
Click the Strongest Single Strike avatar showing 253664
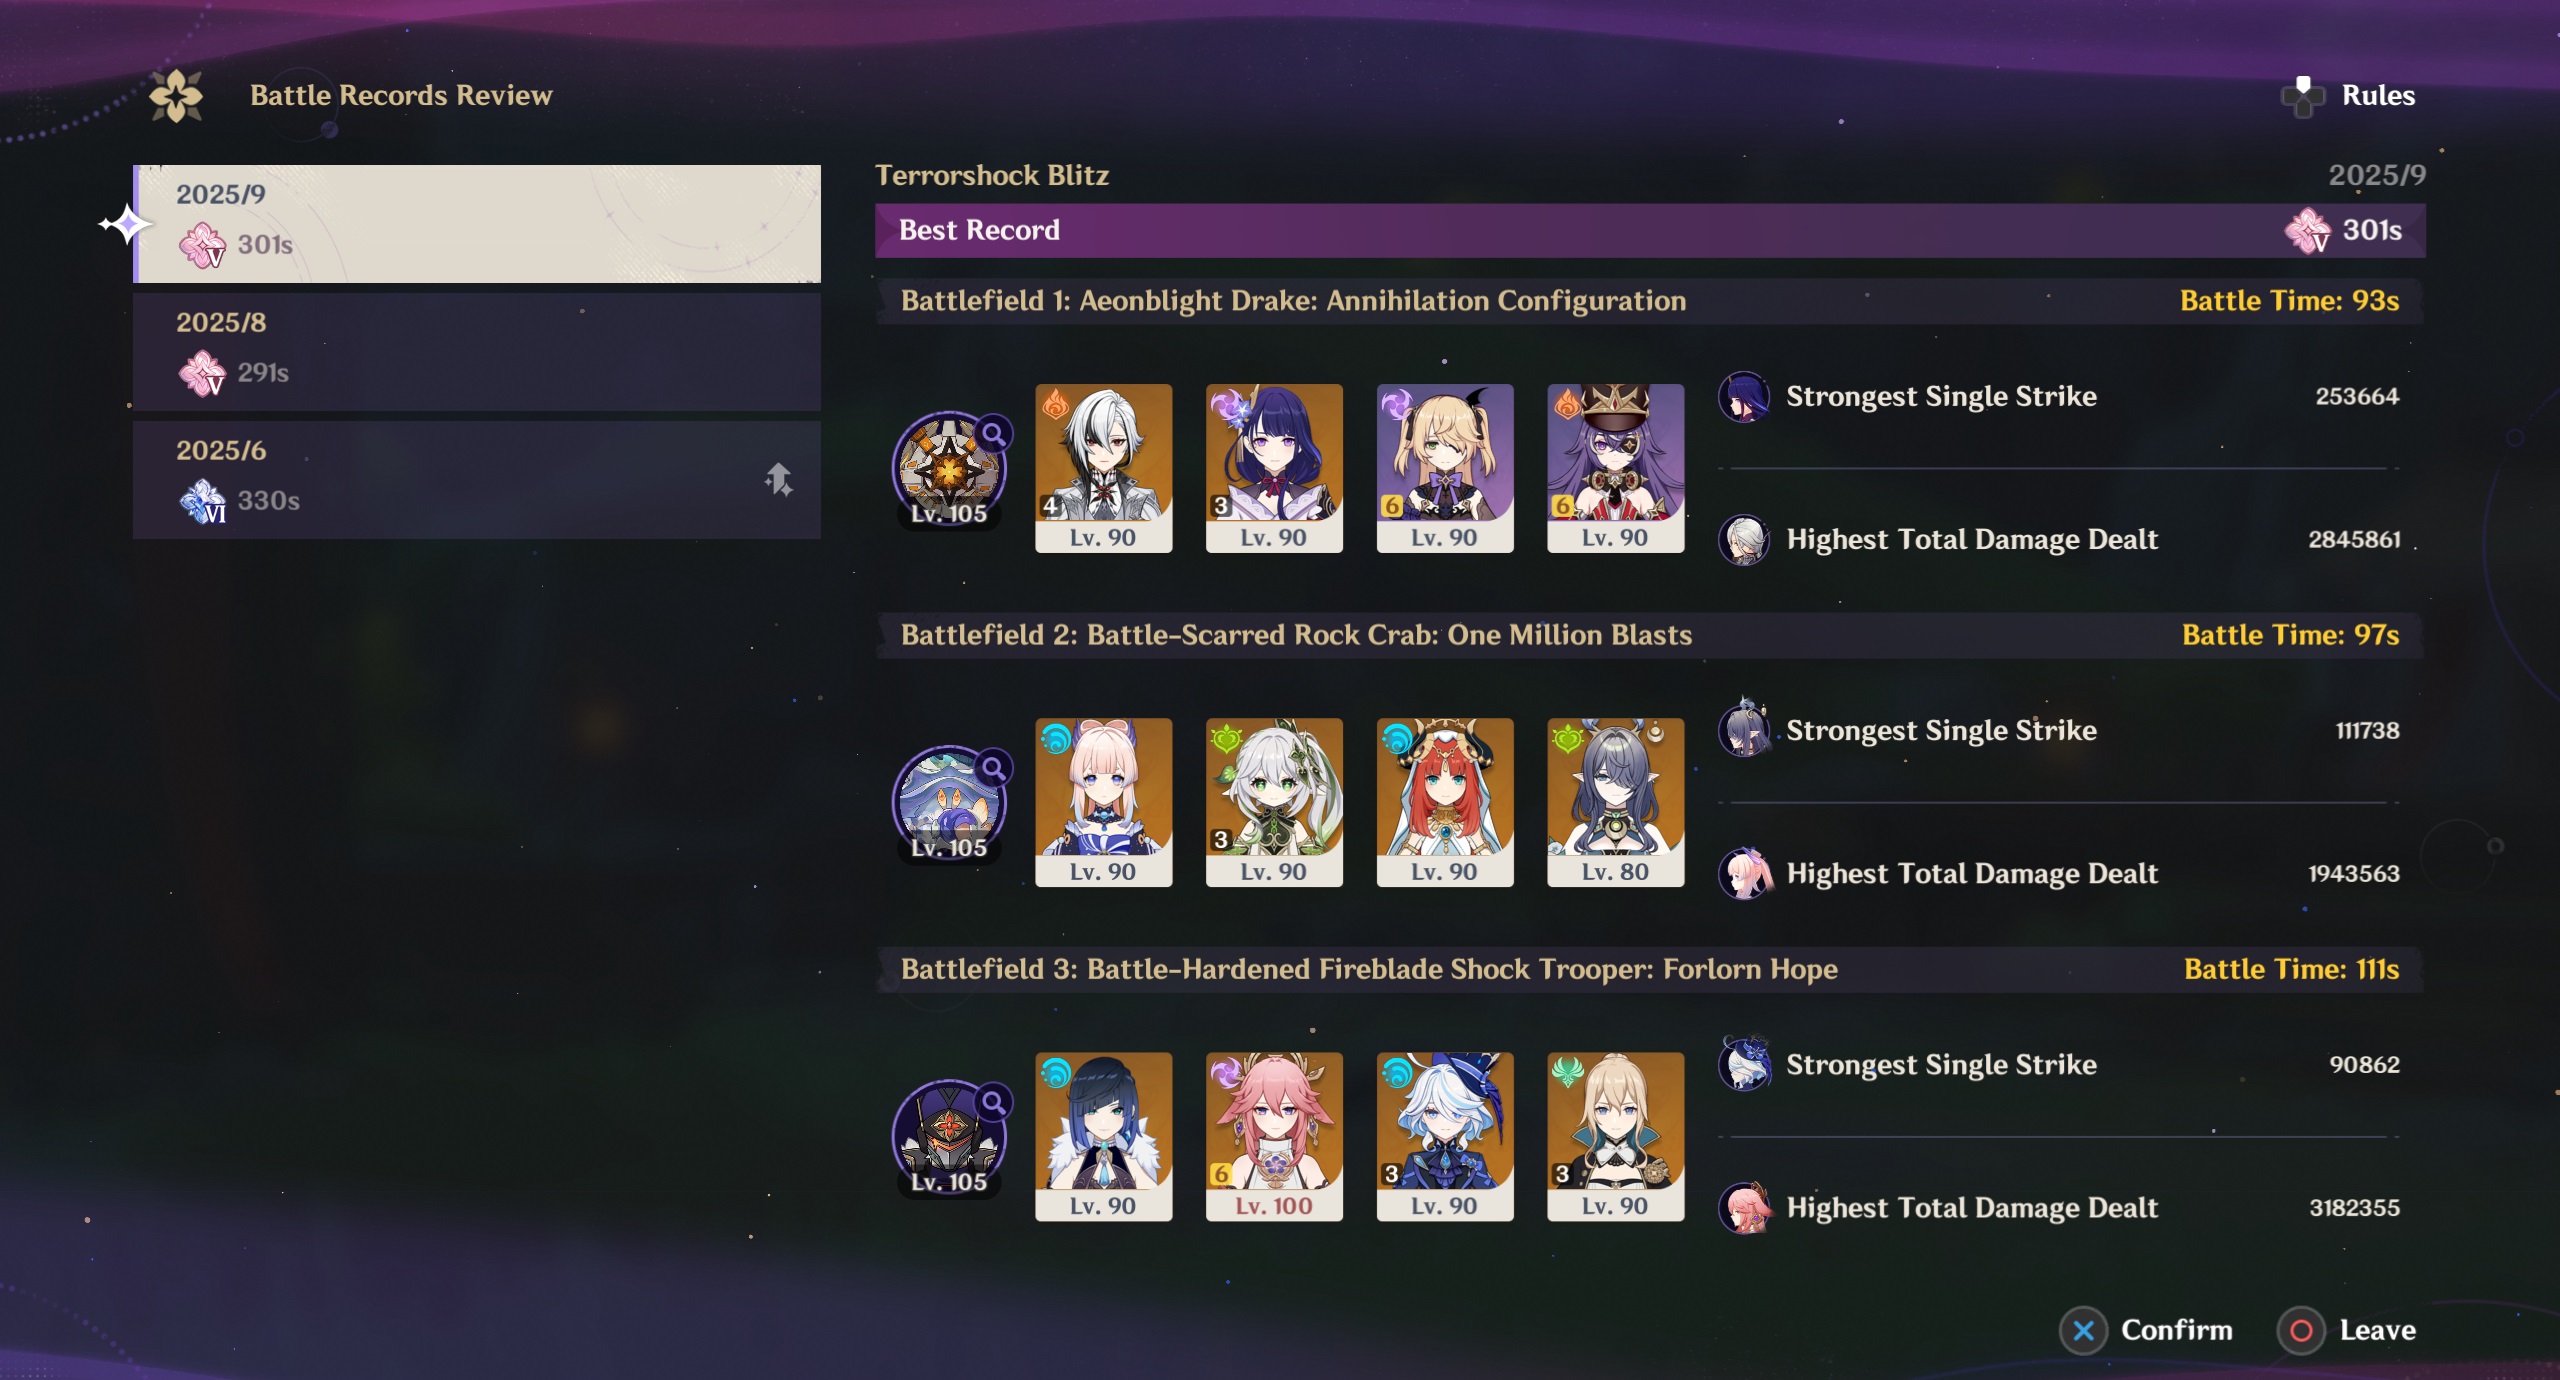(x=1744, y=397)
